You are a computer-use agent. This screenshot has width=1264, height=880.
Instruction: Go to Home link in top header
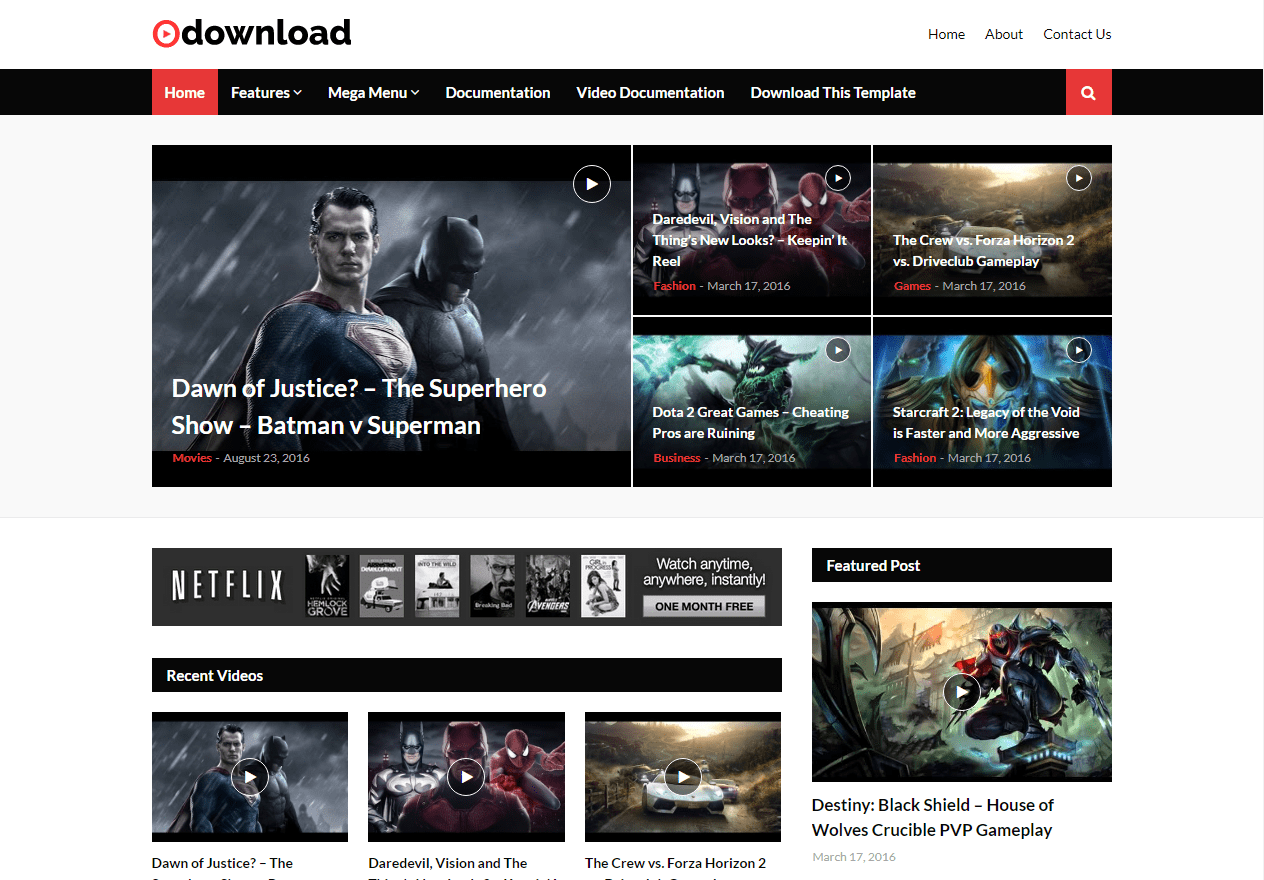[x=946, y=34]
